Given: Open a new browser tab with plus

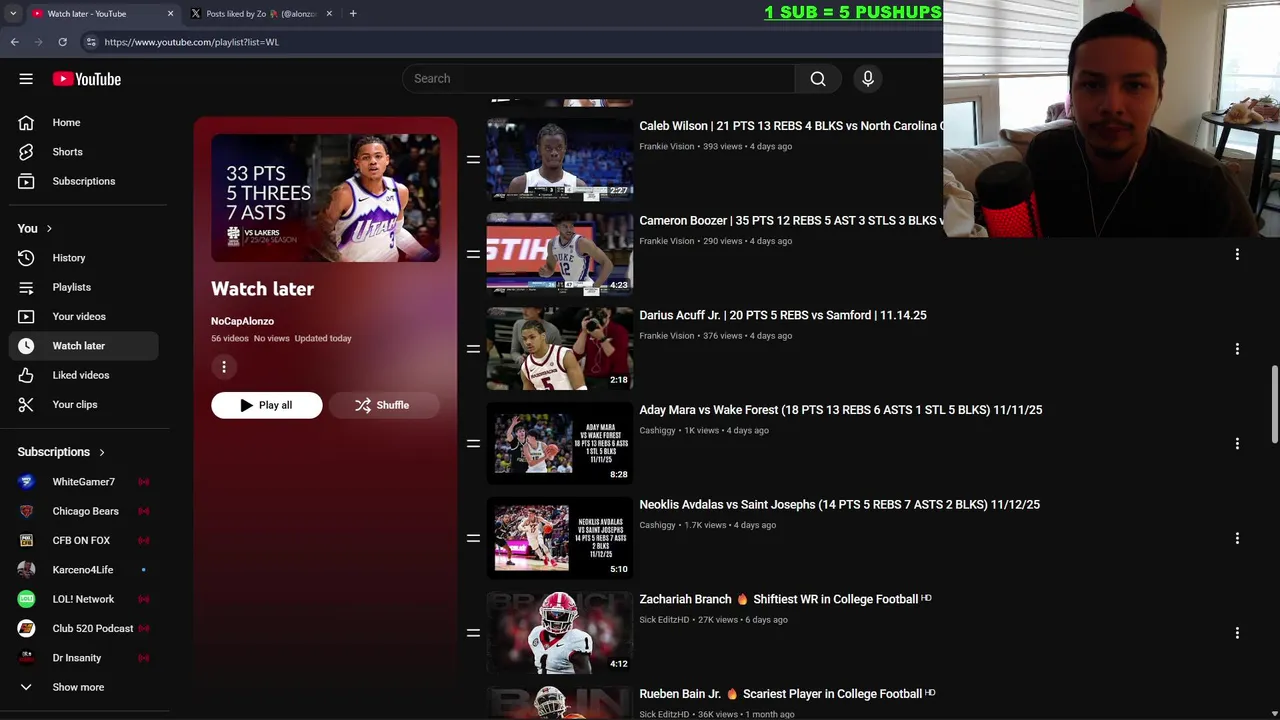Looking at the screenshot, I should (353, 14).
